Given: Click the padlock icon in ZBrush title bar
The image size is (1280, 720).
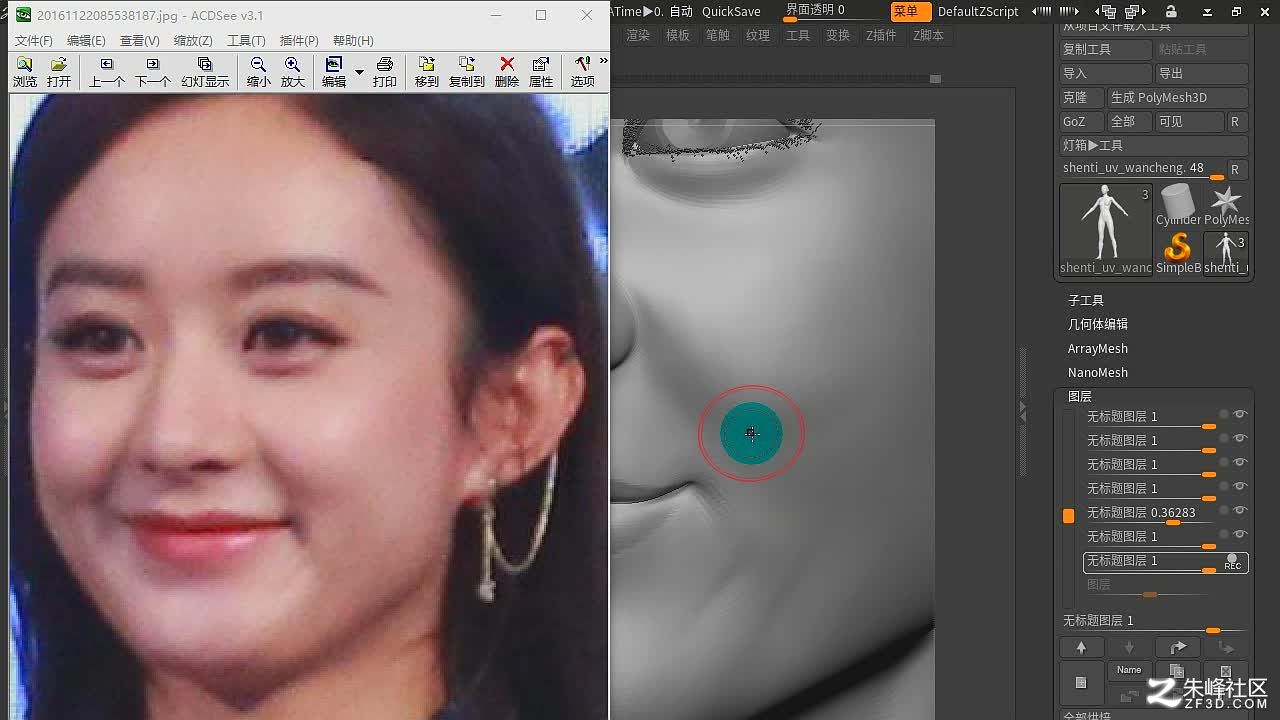Looking at the screenshot, I should (1171, 12).
